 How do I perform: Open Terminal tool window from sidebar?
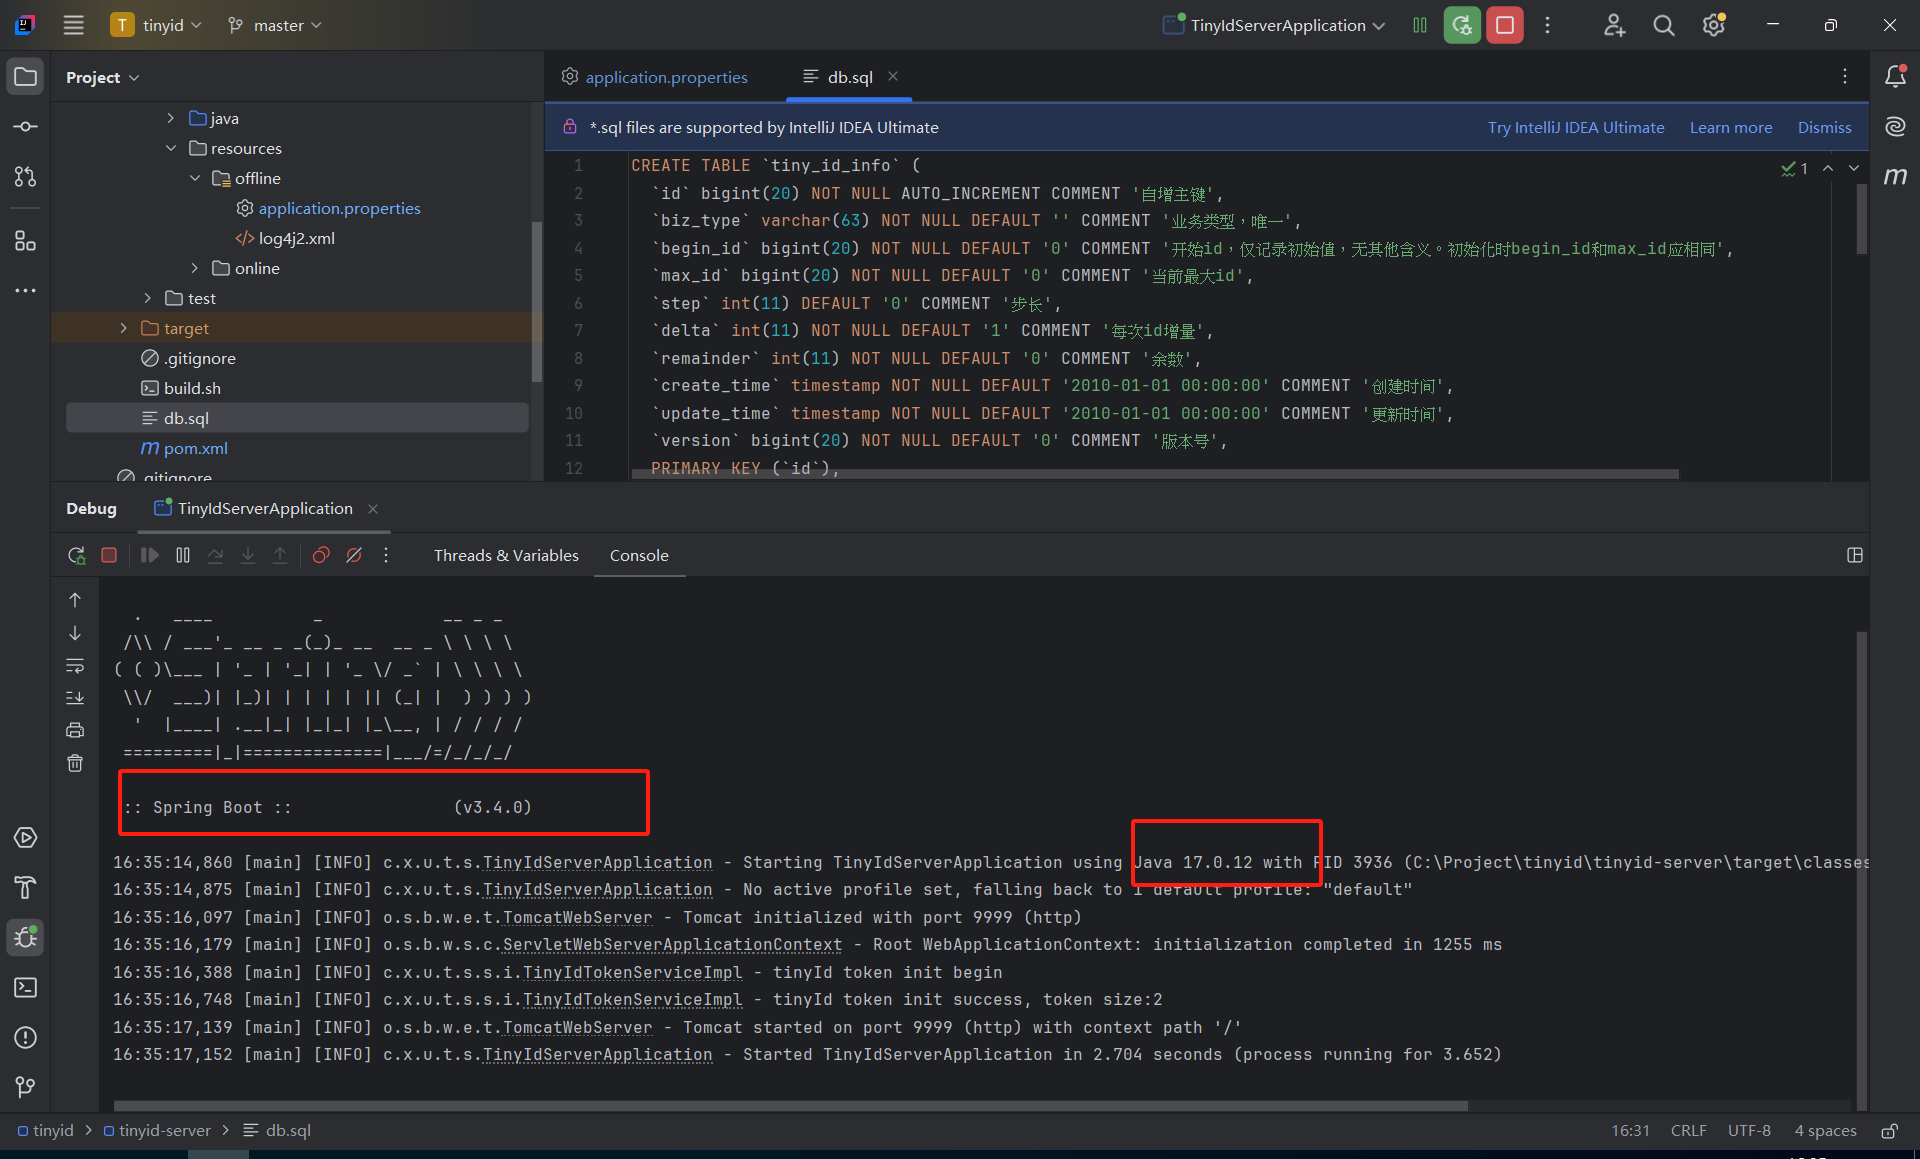point(26,988)
